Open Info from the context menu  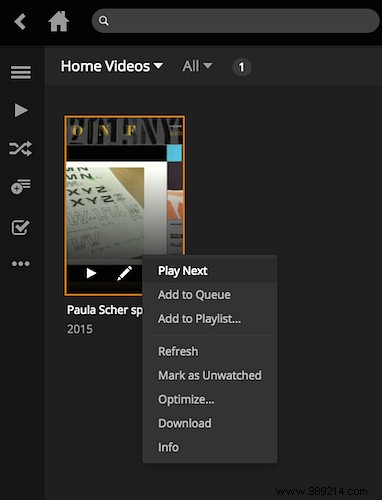(x=210, y=447)
